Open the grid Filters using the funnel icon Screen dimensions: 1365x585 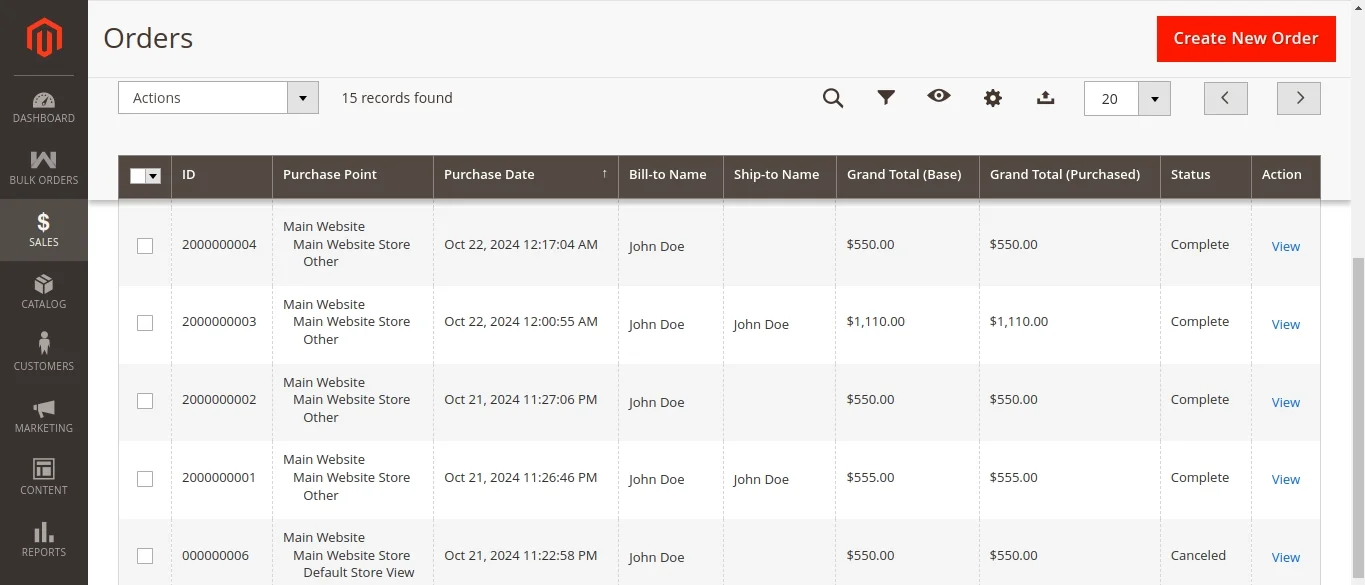tap(886, 98)
